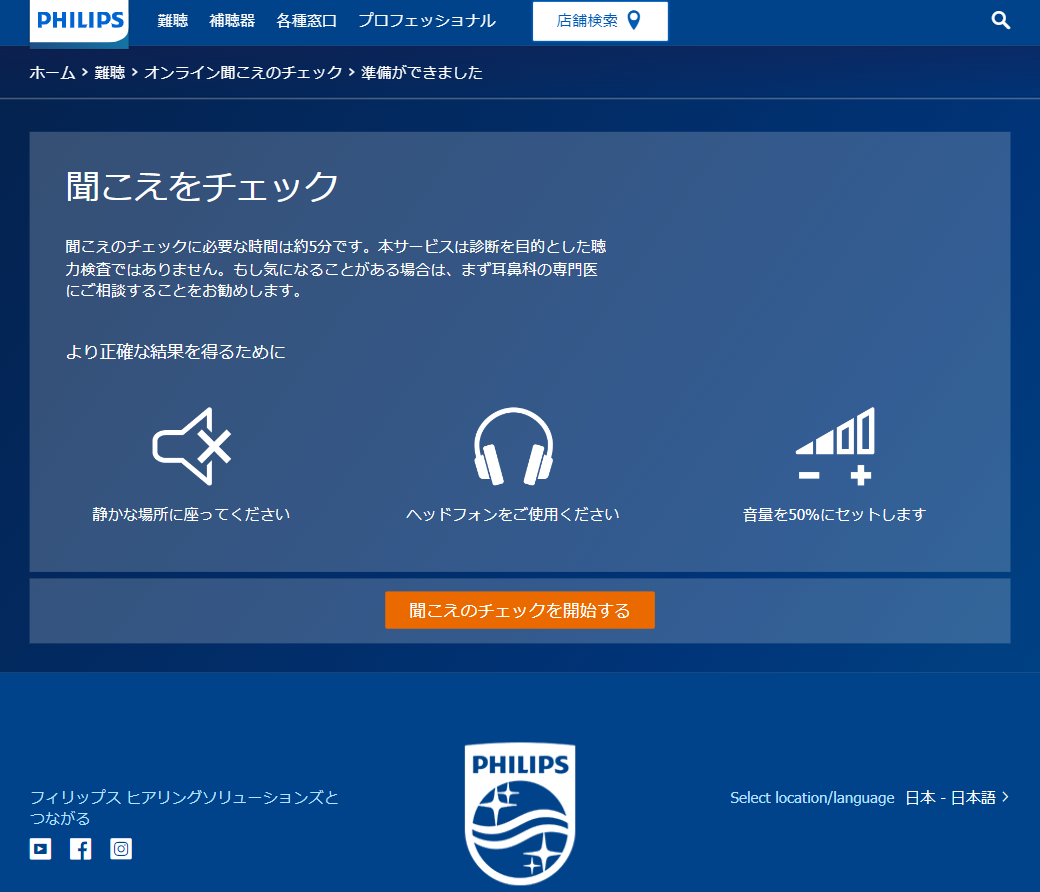This screenshot has height=892, width=1040.
Task: Click フィリップス ヒアリングソリューションズと つながる text
Action: (x=184, y=807)
